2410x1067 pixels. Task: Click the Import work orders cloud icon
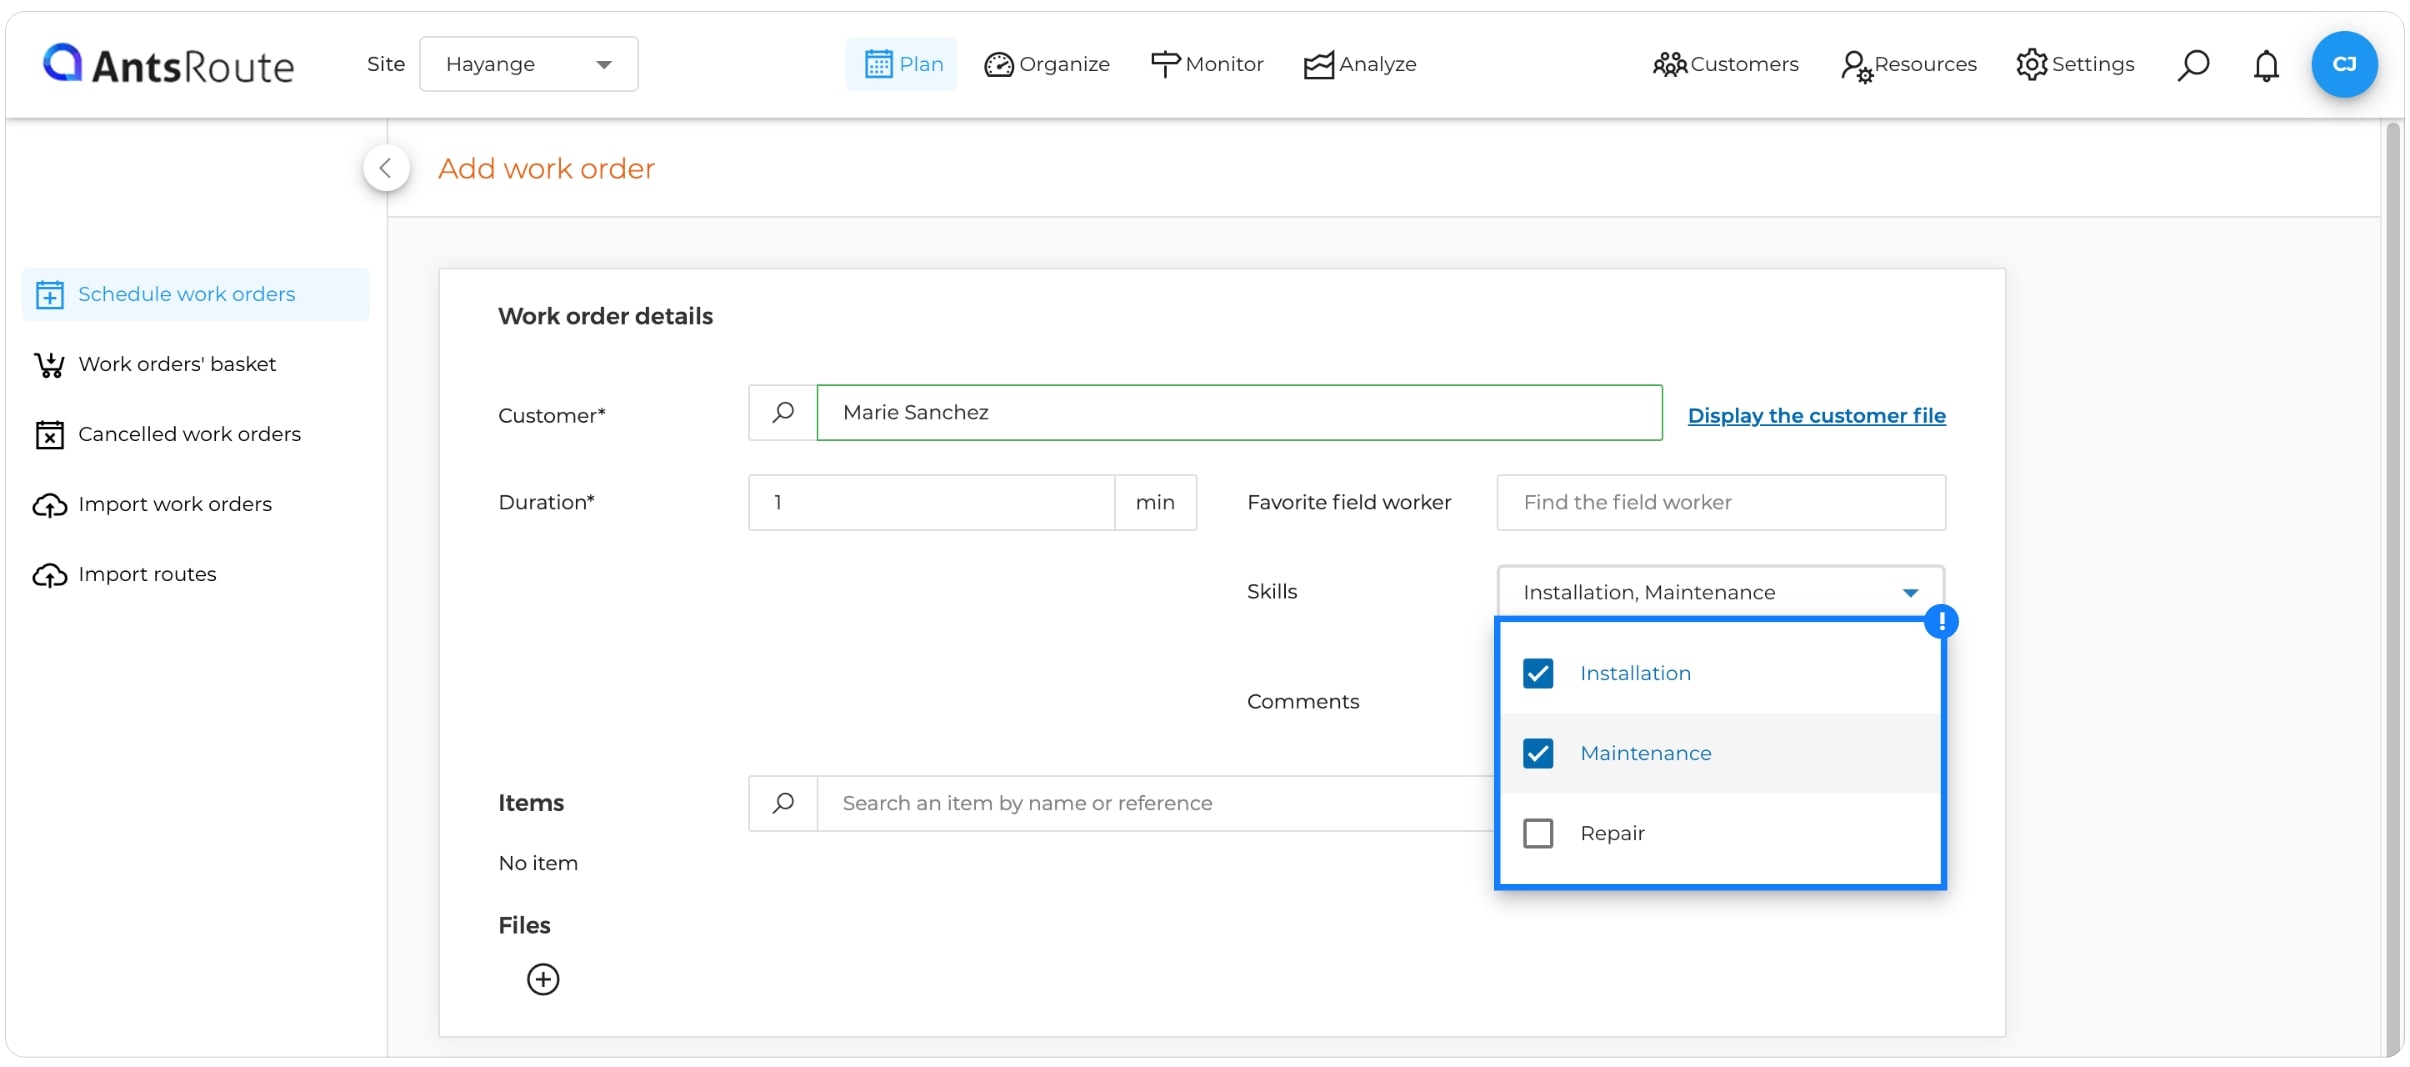[50, 505]
